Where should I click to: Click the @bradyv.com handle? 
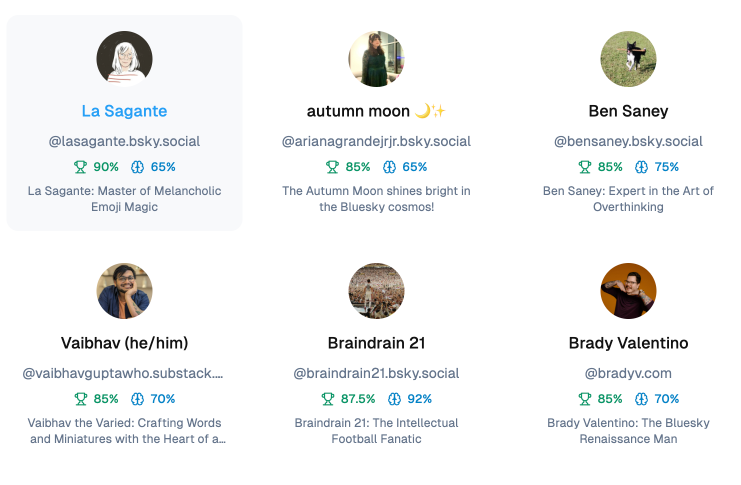pos(628,373)
